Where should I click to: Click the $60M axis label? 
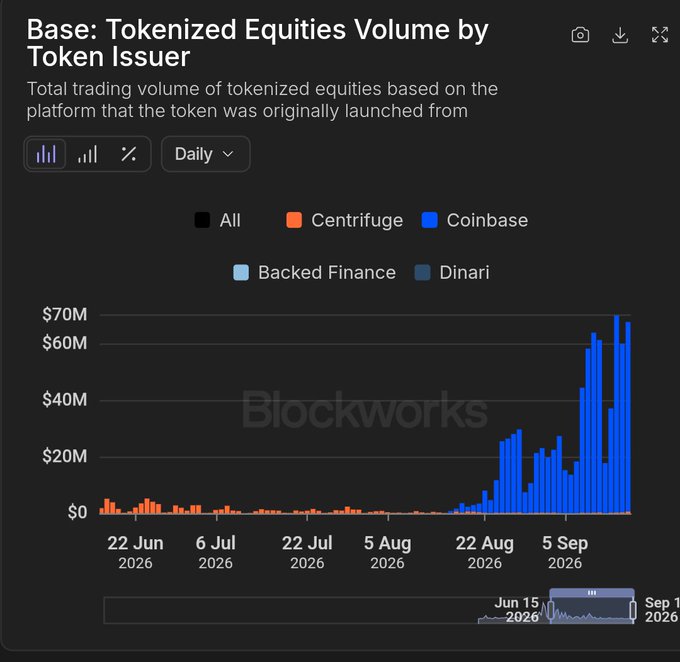point(65,343)
